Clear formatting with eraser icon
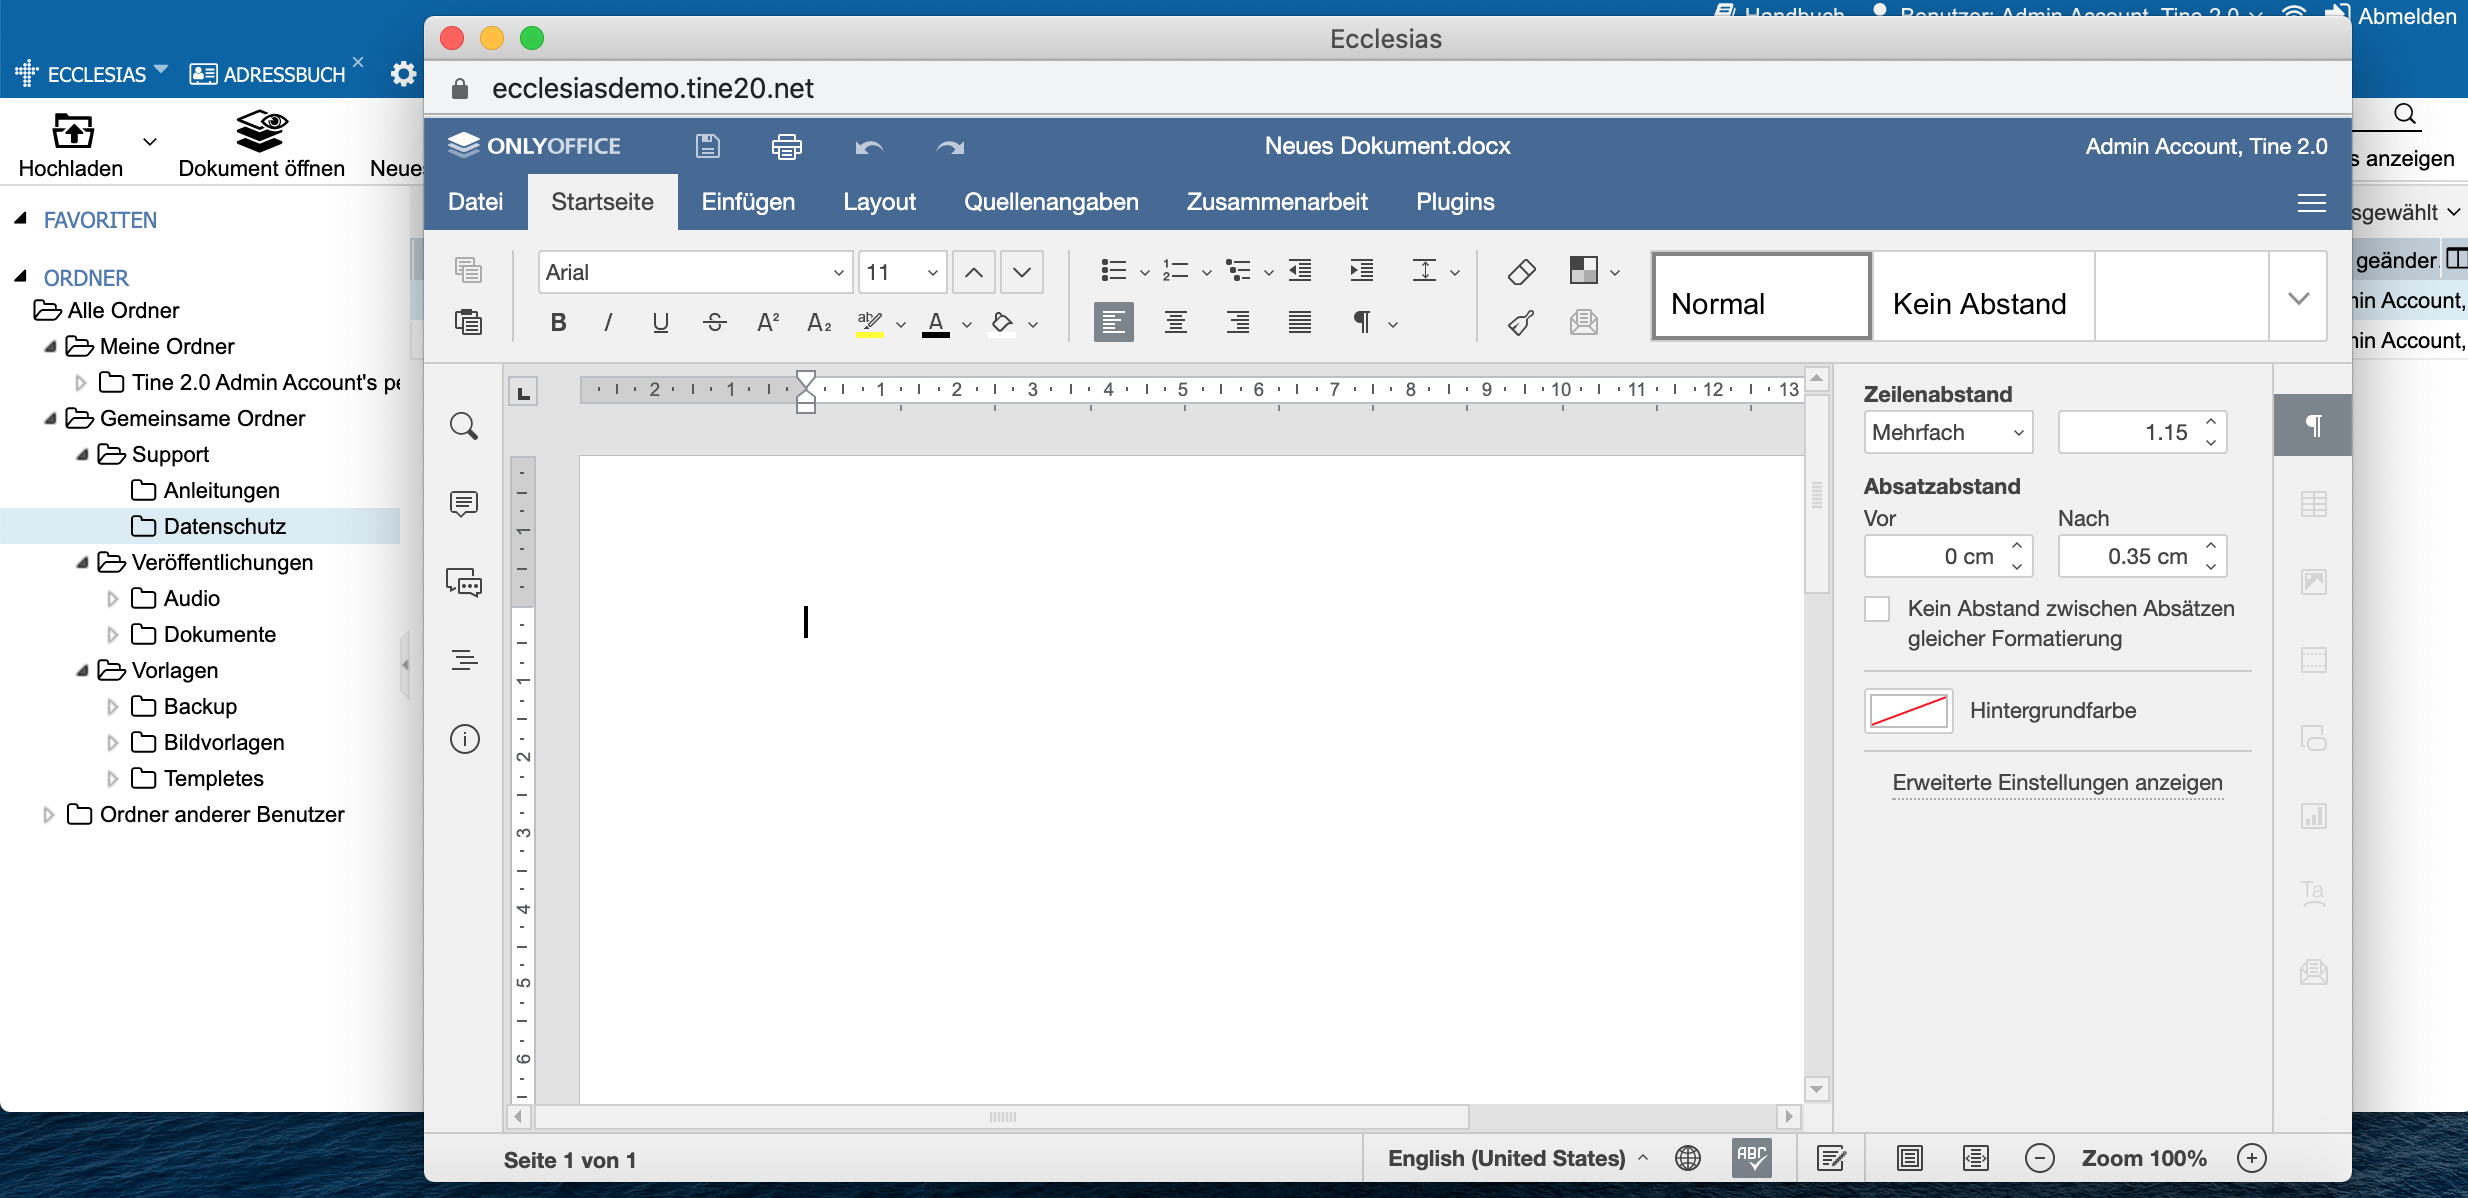2468x1198 pixels. [x=1521, y=271]
